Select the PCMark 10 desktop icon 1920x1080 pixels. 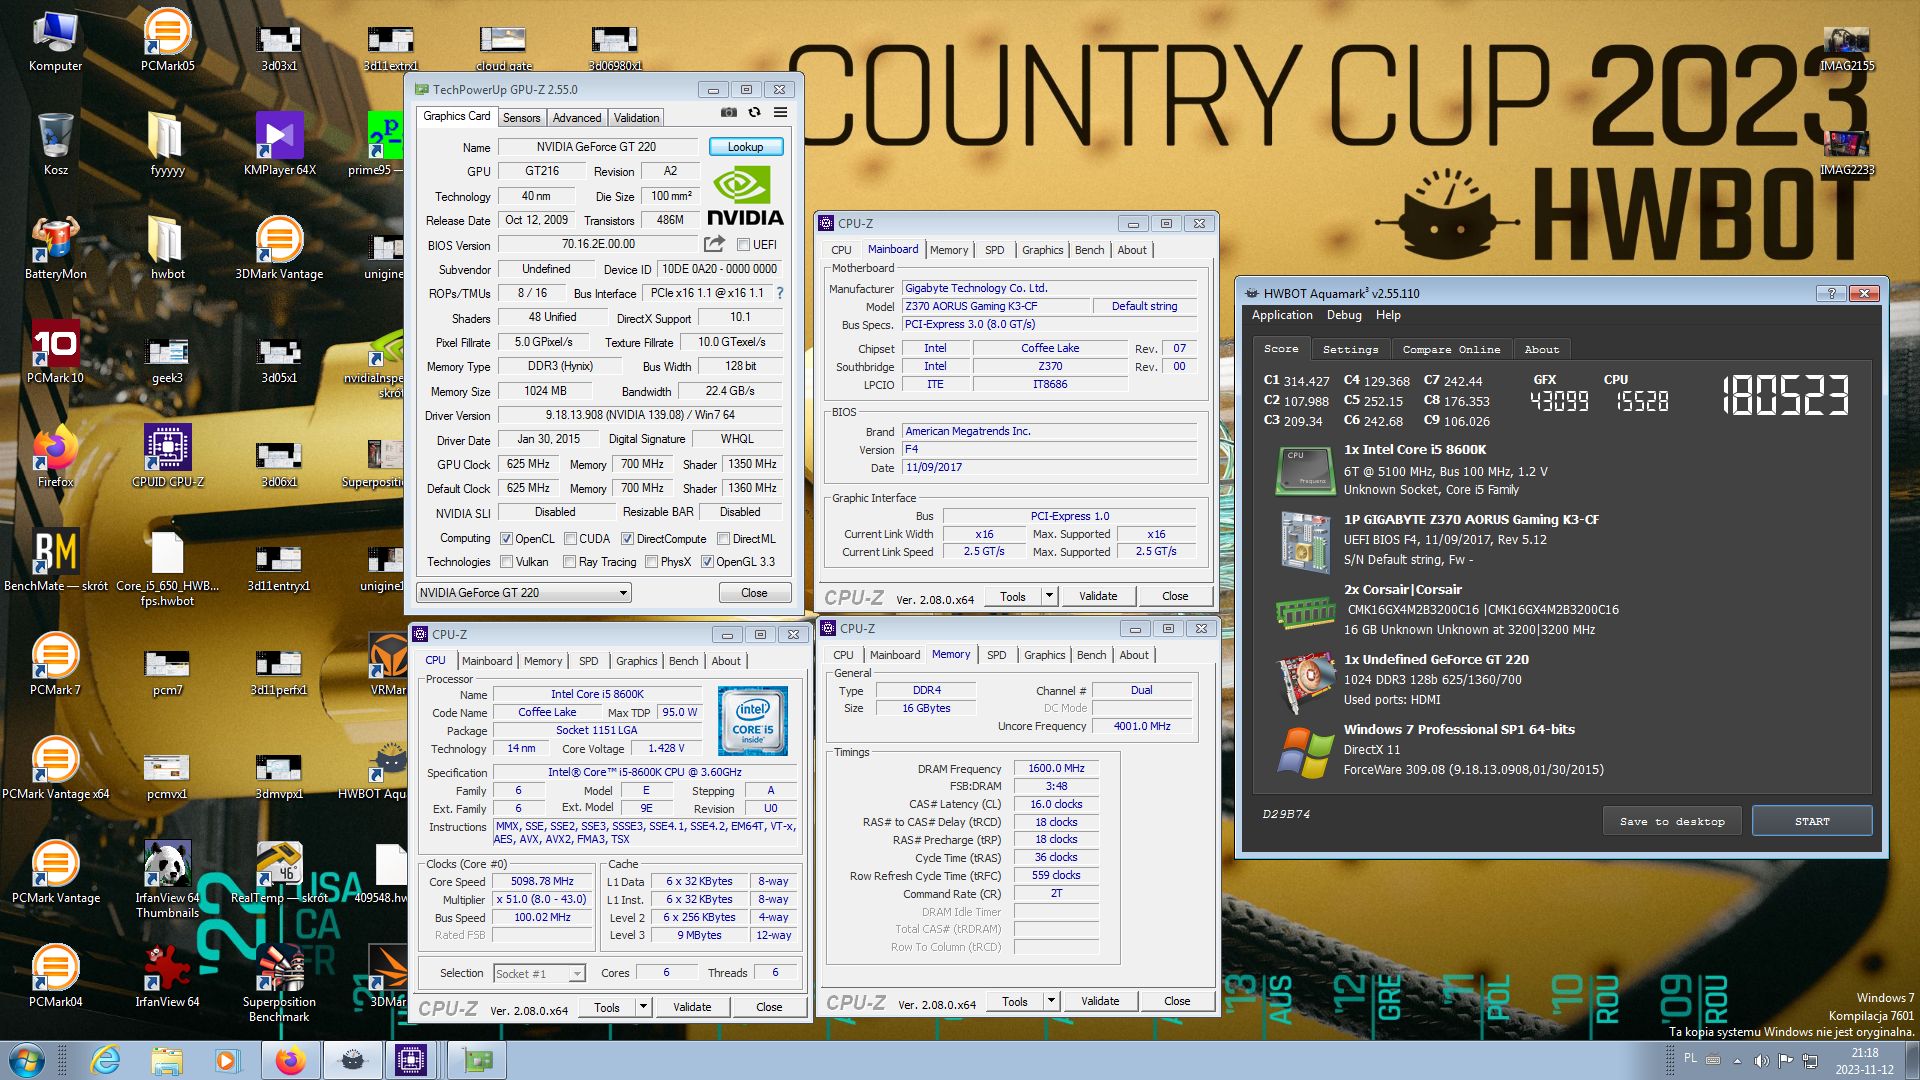pos(56,353)
